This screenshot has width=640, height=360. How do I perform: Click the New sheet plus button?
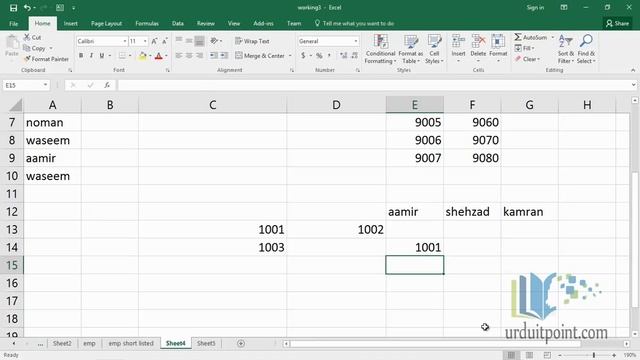pyautogui.click(x=241, y=343)
